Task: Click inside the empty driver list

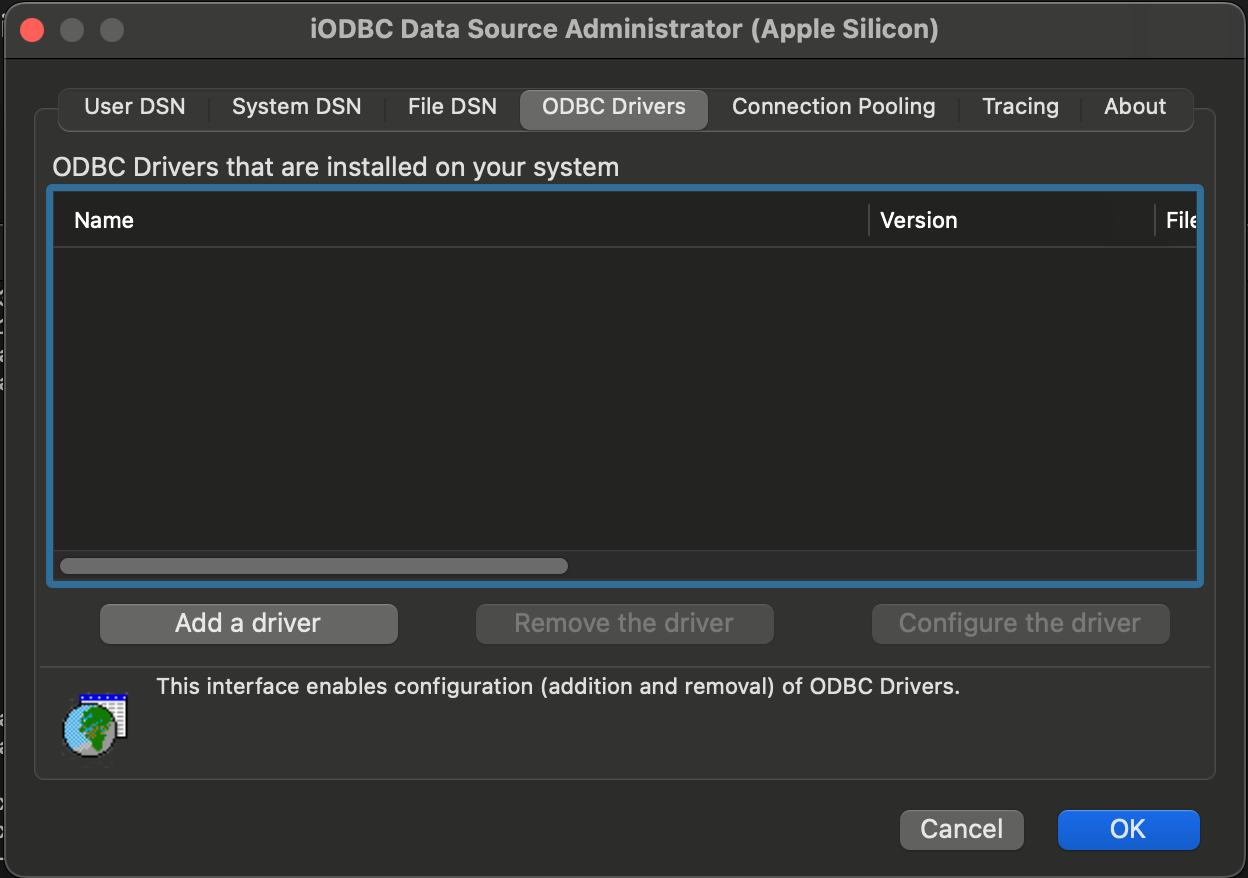Action: coord(620,390)
